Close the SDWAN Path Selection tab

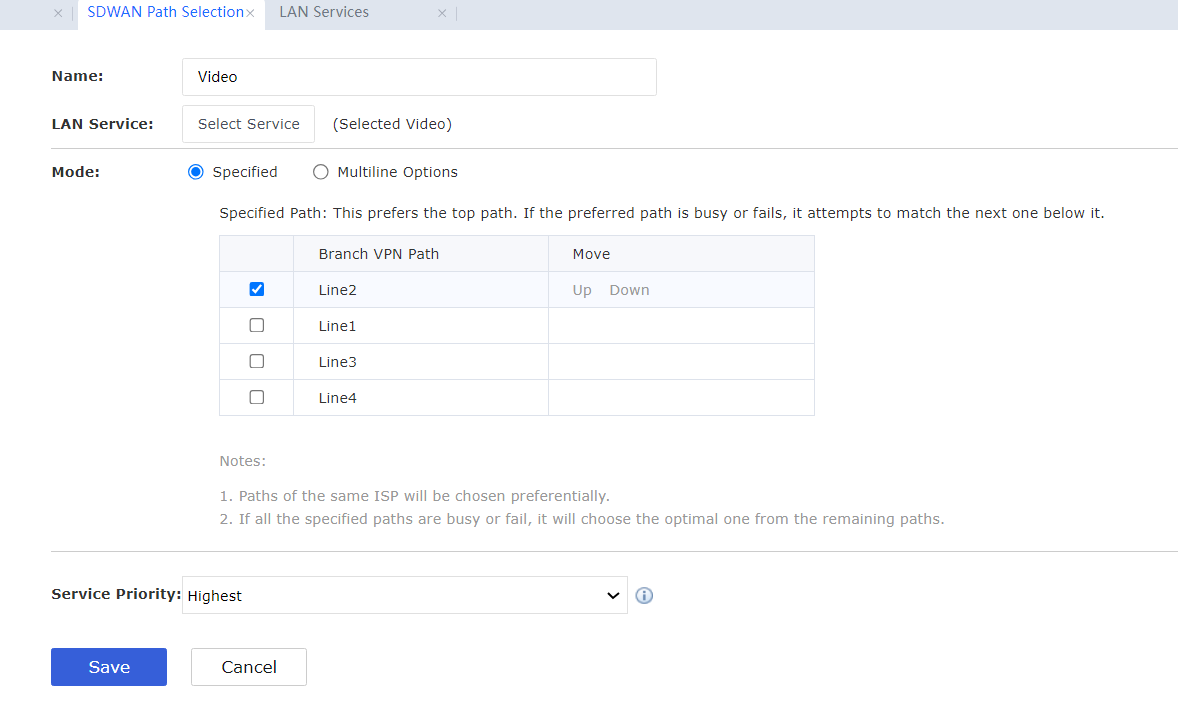coord(250,14)
